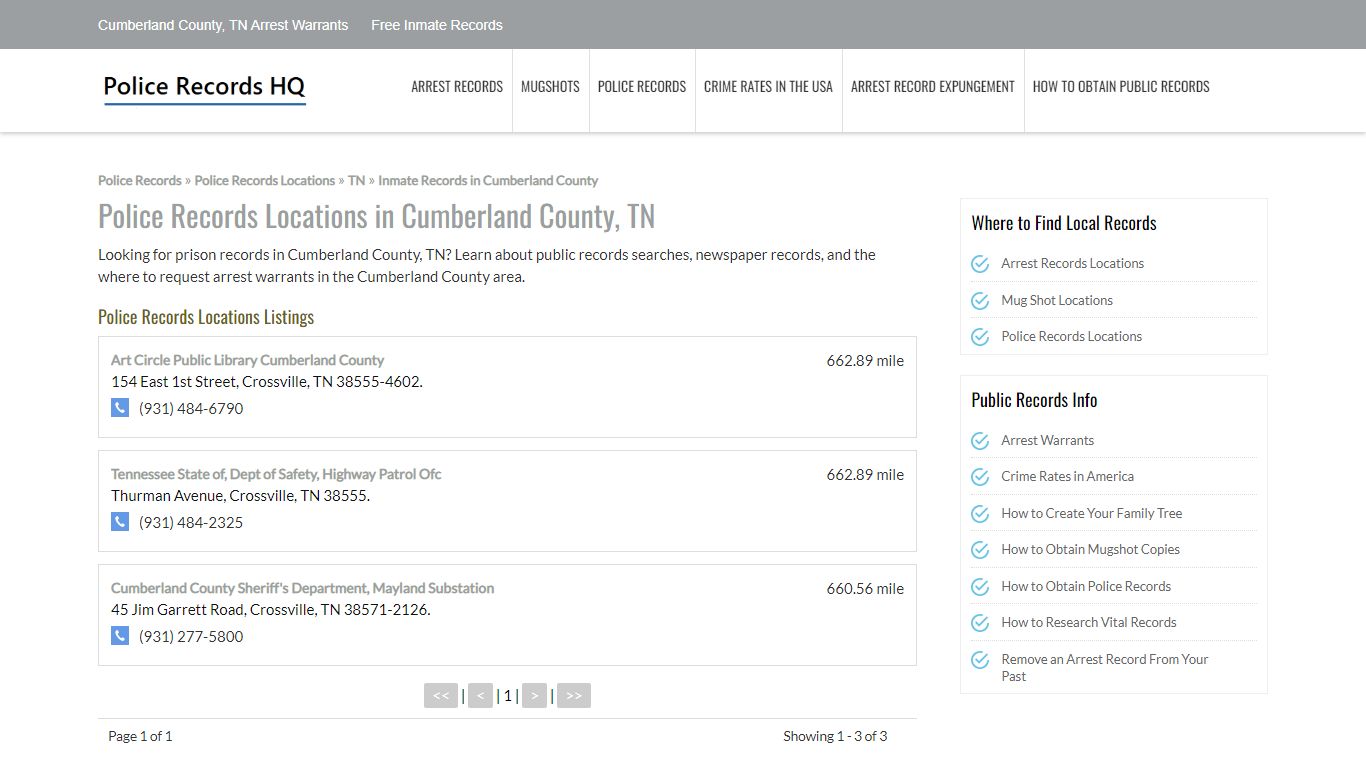Click checkmark icon beside How to Obtain Mugshot Copies
The image size is (1366, 768).
pos(980,550)
